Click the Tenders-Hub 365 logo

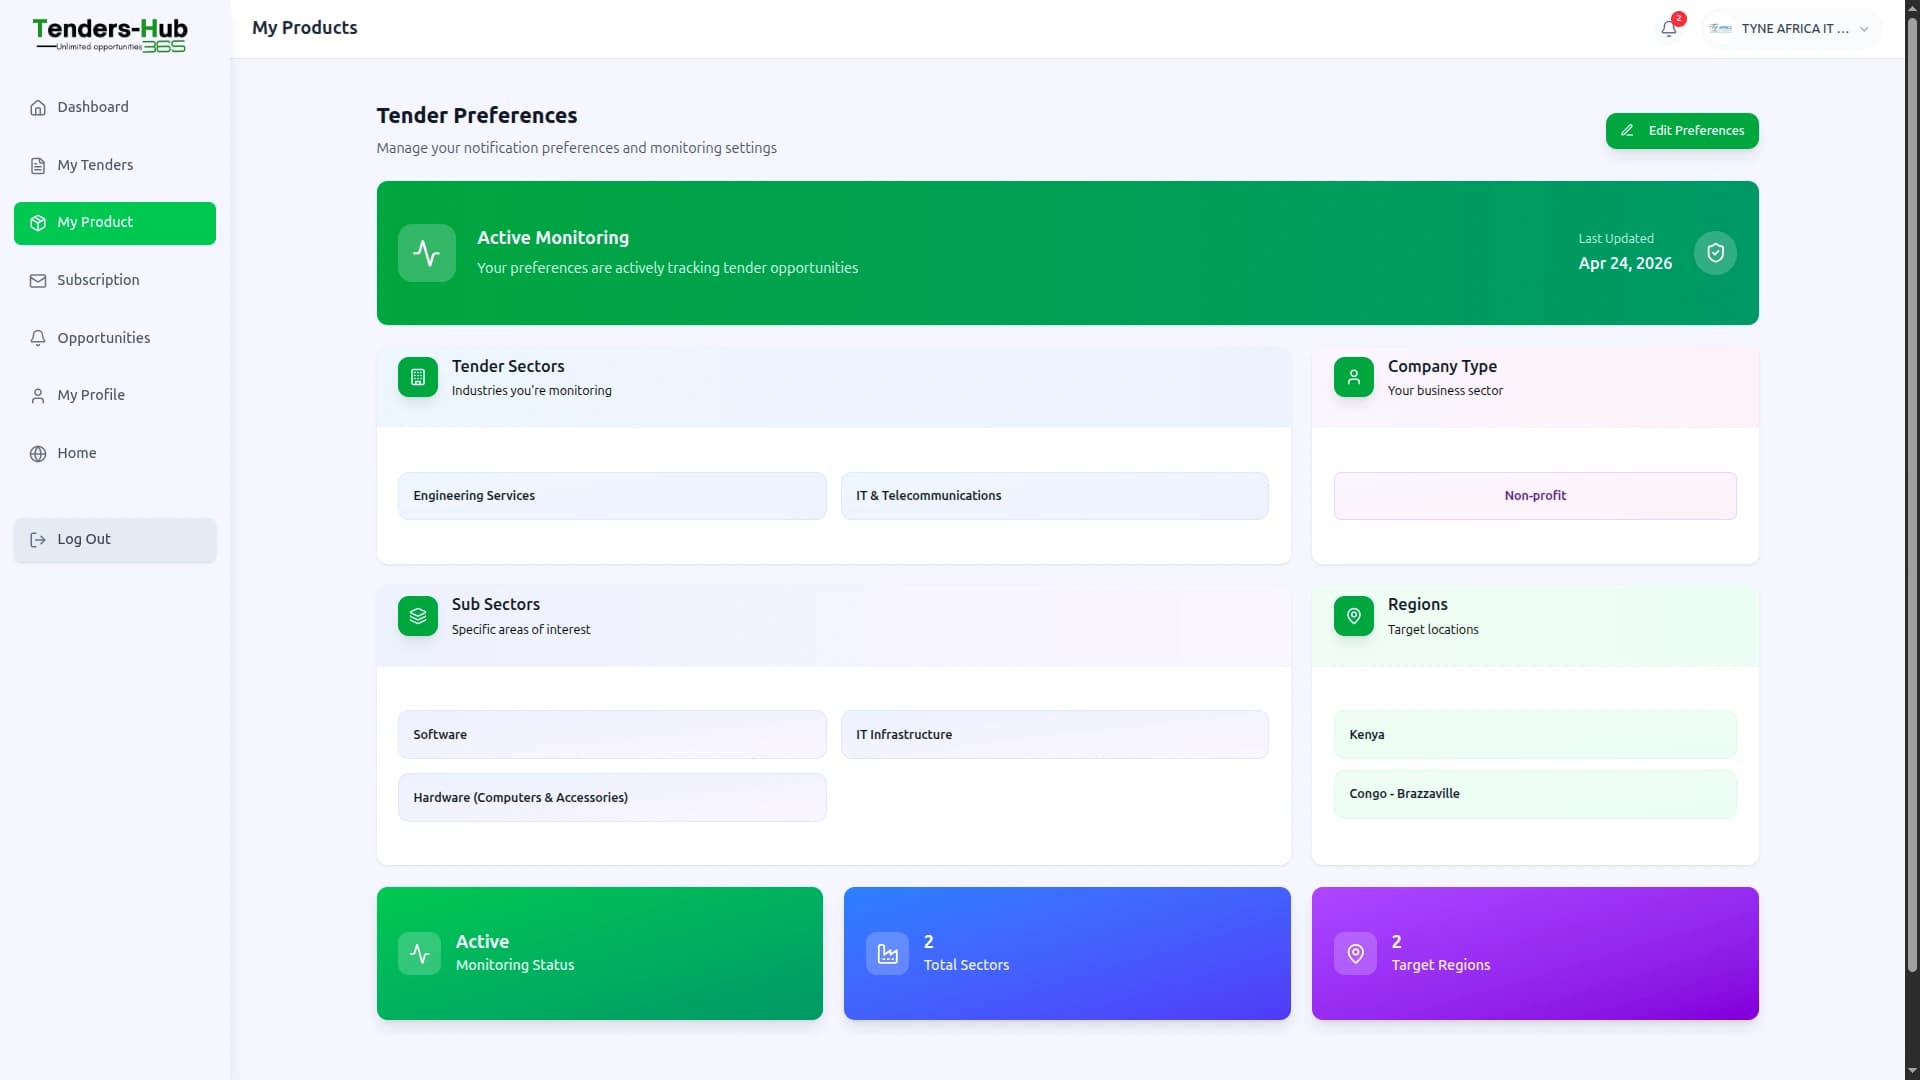(x=110, y=35)
